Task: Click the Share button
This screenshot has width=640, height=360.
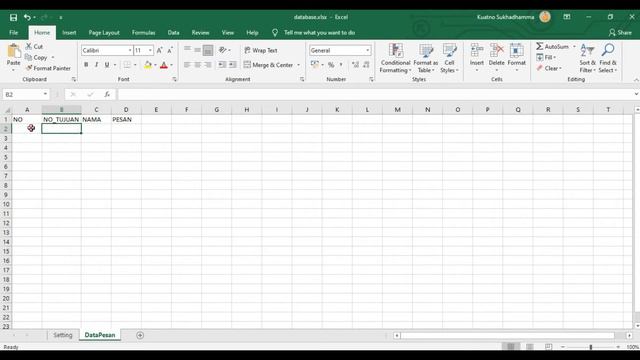Action: pyautogui.click(x=620, y=33)
